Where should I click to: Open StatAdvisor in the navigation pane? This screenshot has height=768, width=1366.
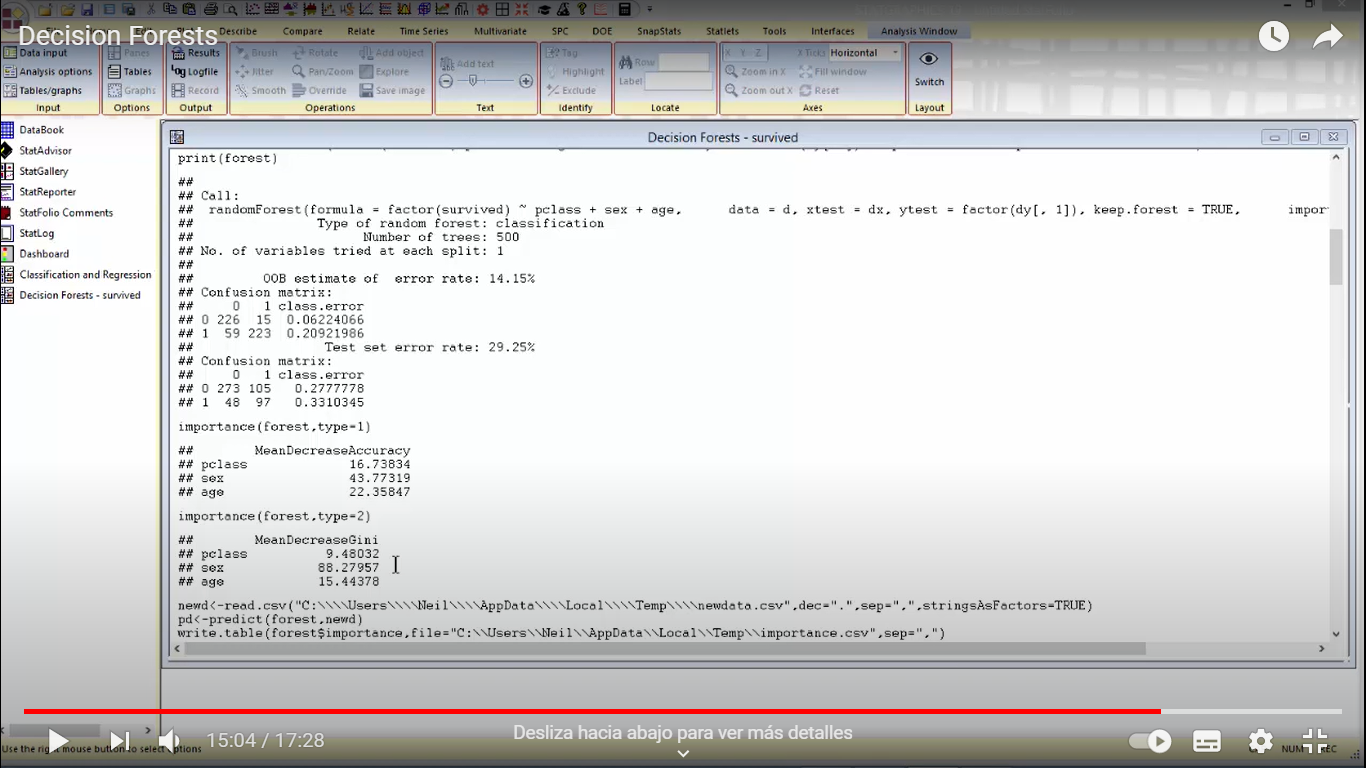point(45,150)
